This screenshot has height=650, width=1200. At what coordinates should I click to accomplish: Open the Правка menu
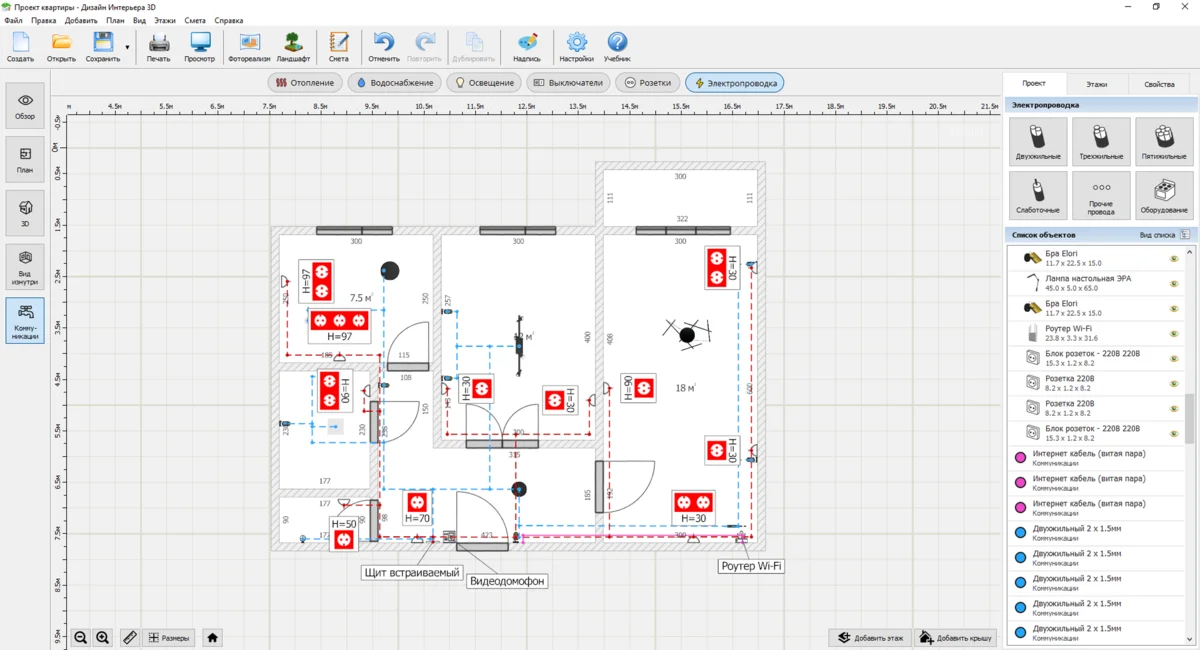click(x=44, y=20)
